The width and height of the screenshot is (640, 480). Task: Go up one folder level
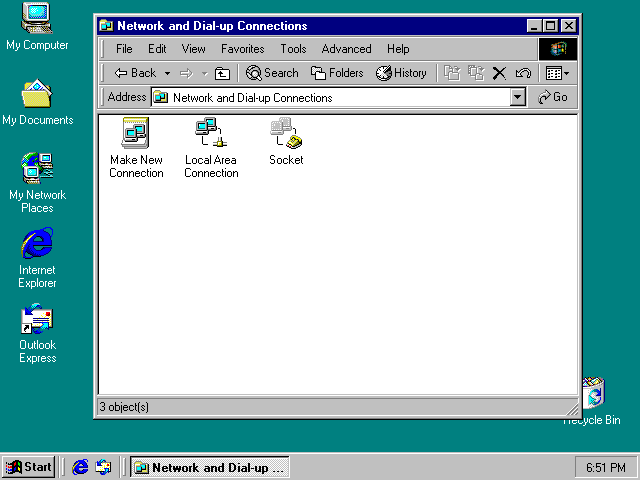222,74
